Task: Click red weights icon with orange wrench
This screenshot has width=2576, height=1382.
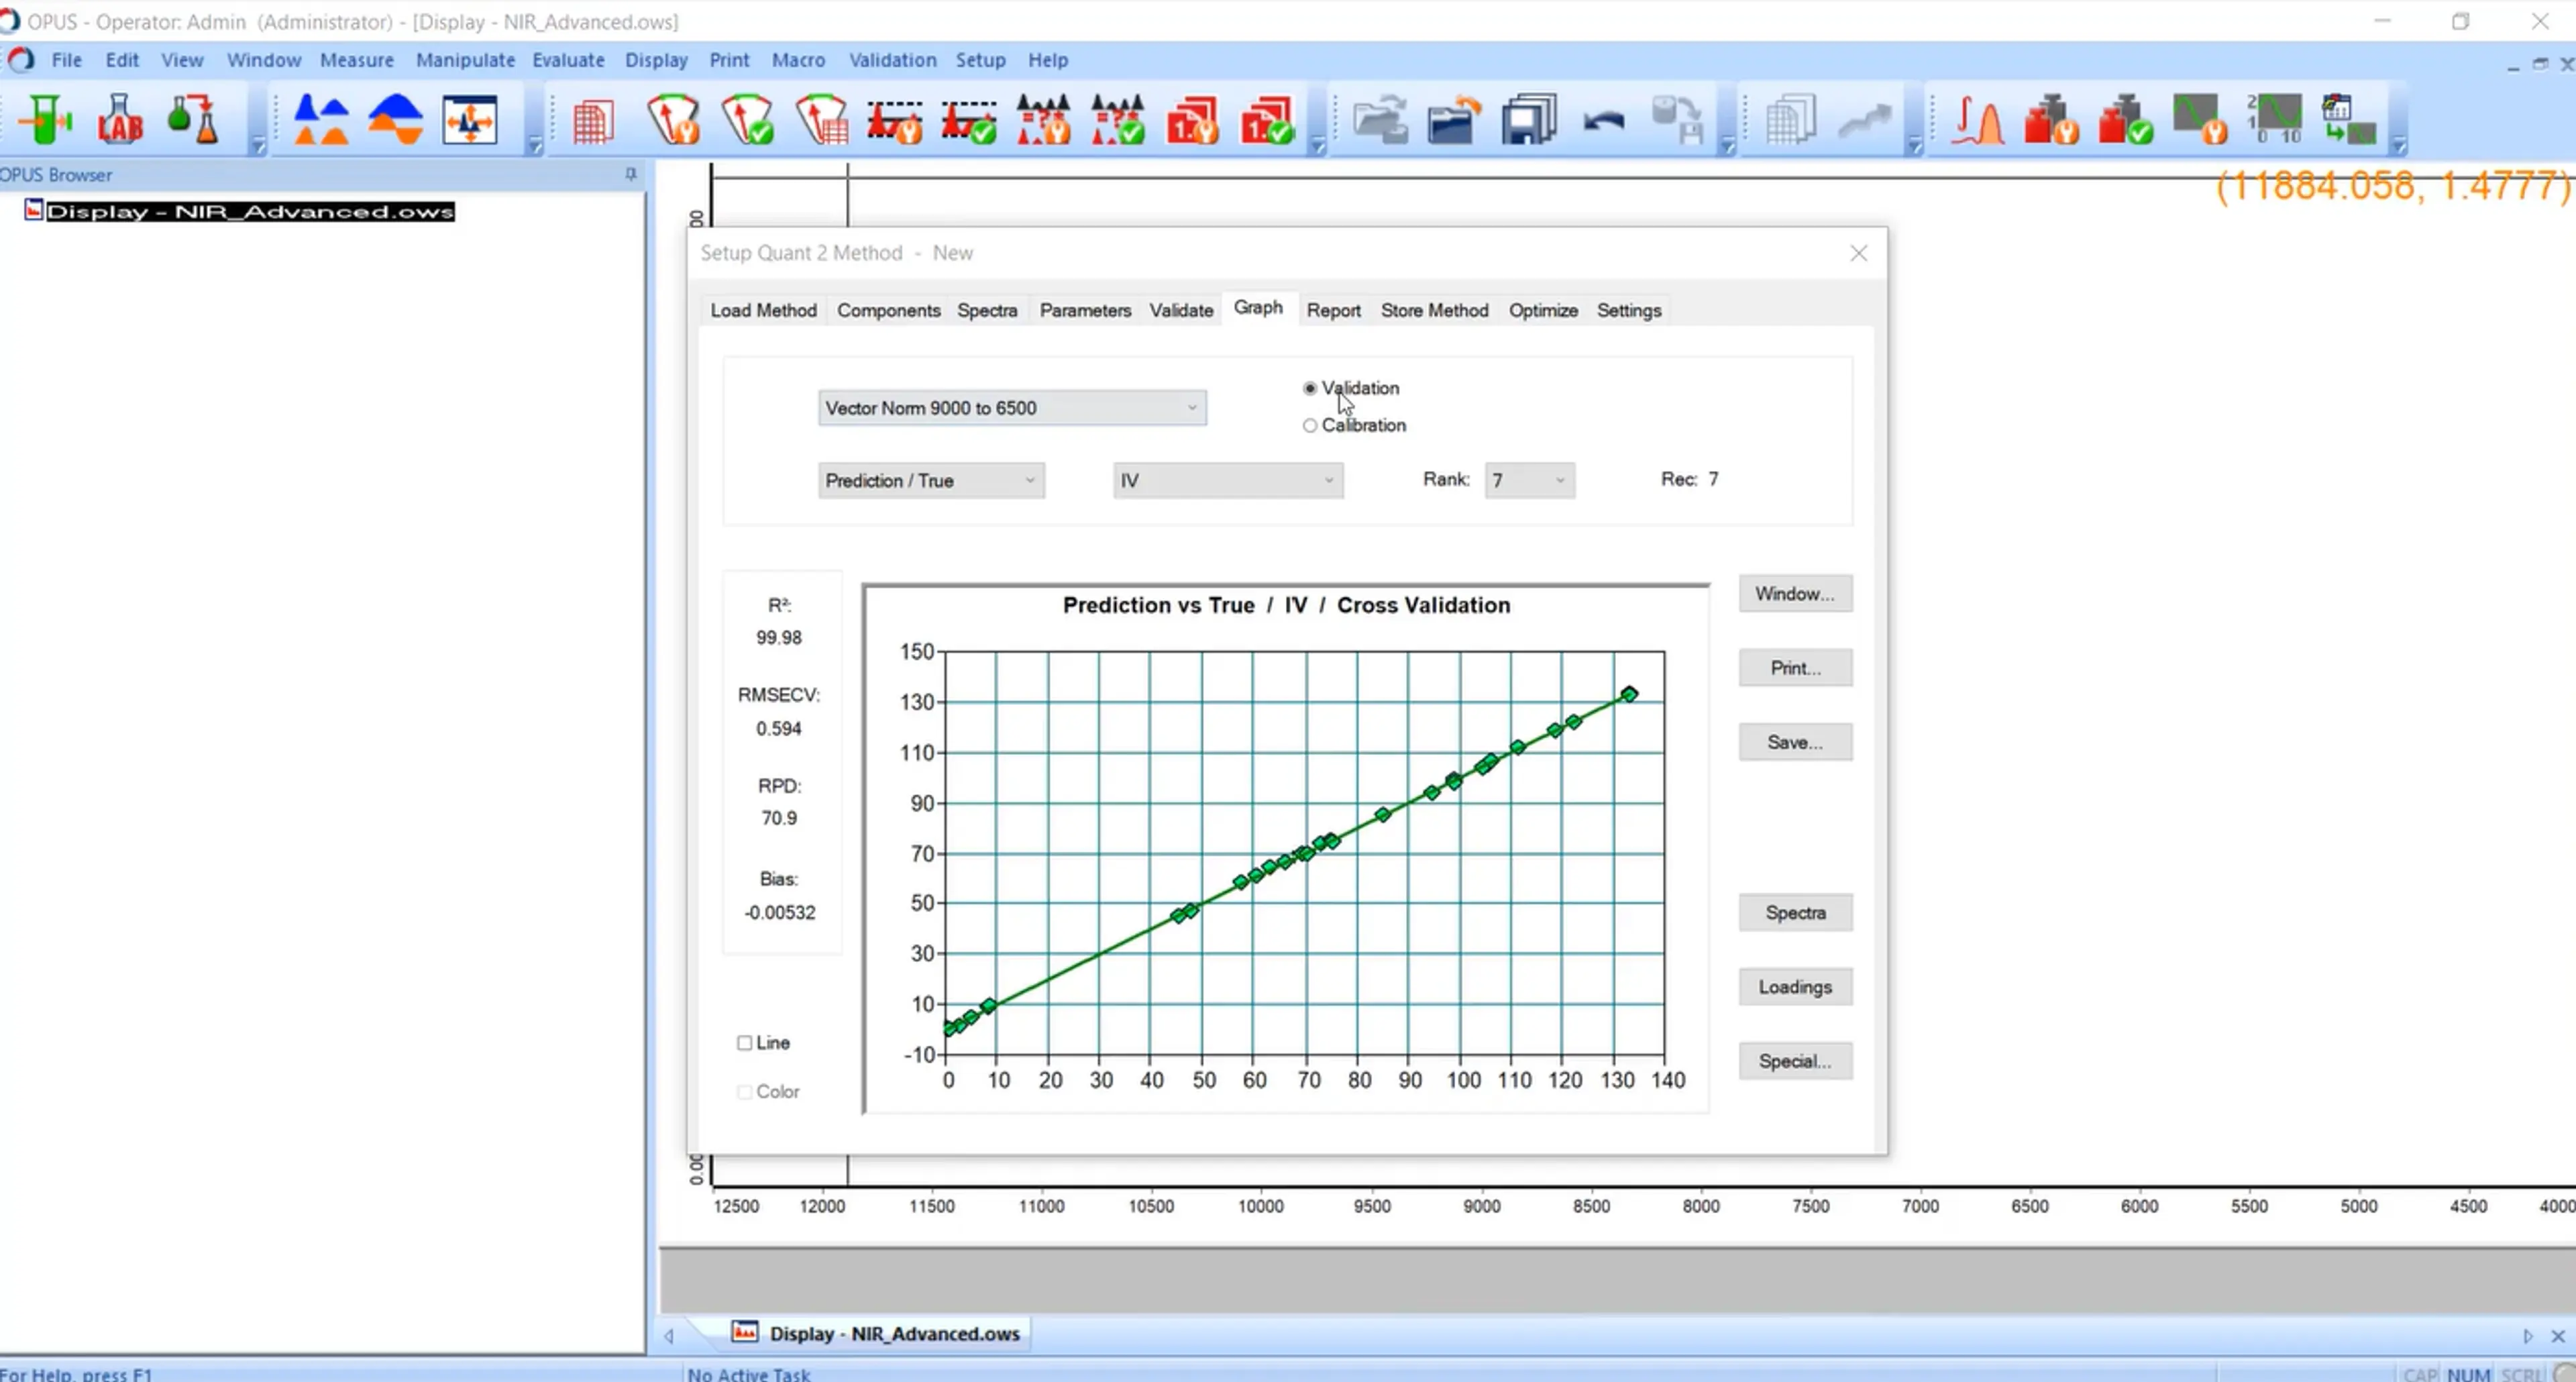Action: coord(2051,120)
